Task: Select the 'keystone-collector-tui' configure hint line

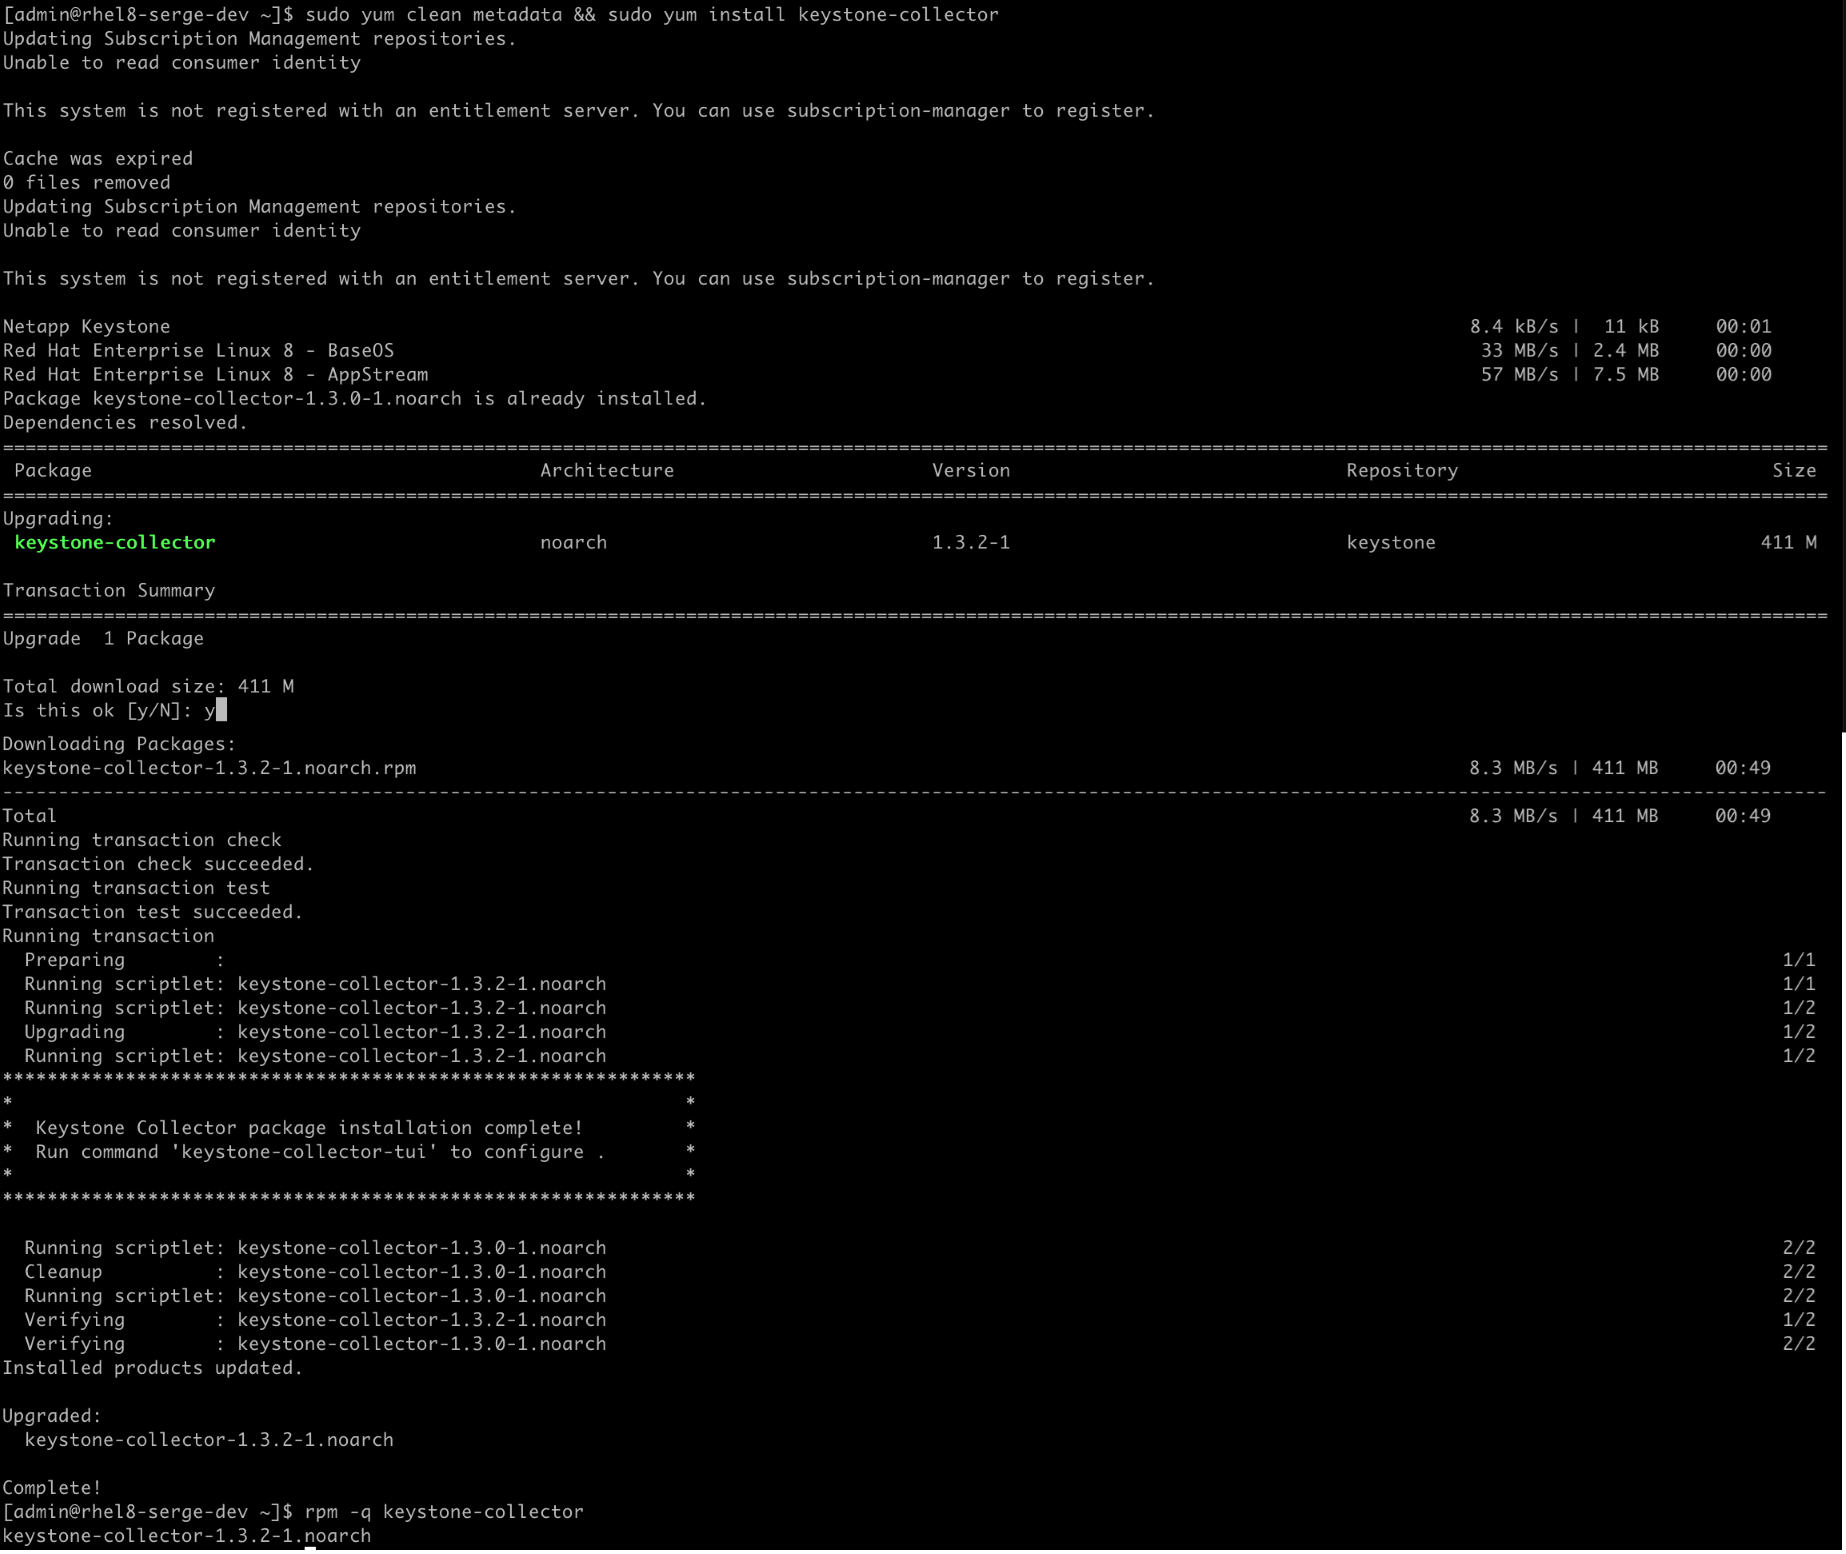Action: click(320, 1153)
